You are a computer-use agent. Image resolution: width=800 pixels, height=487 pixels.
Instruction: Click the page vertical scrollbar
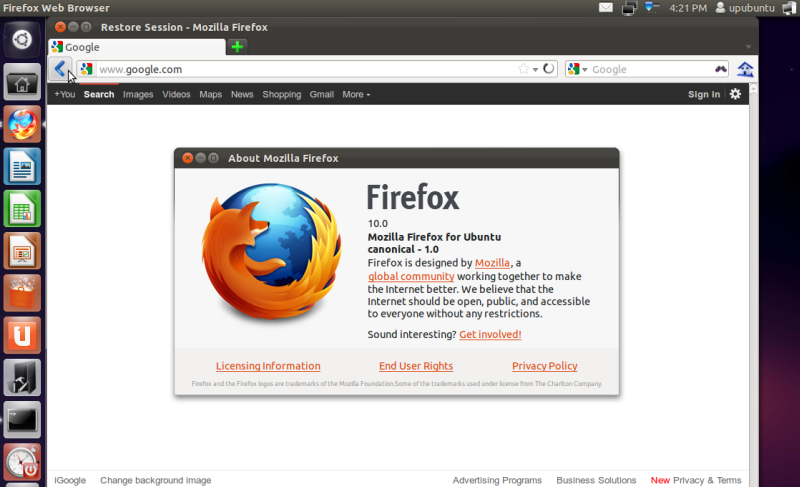754,286
